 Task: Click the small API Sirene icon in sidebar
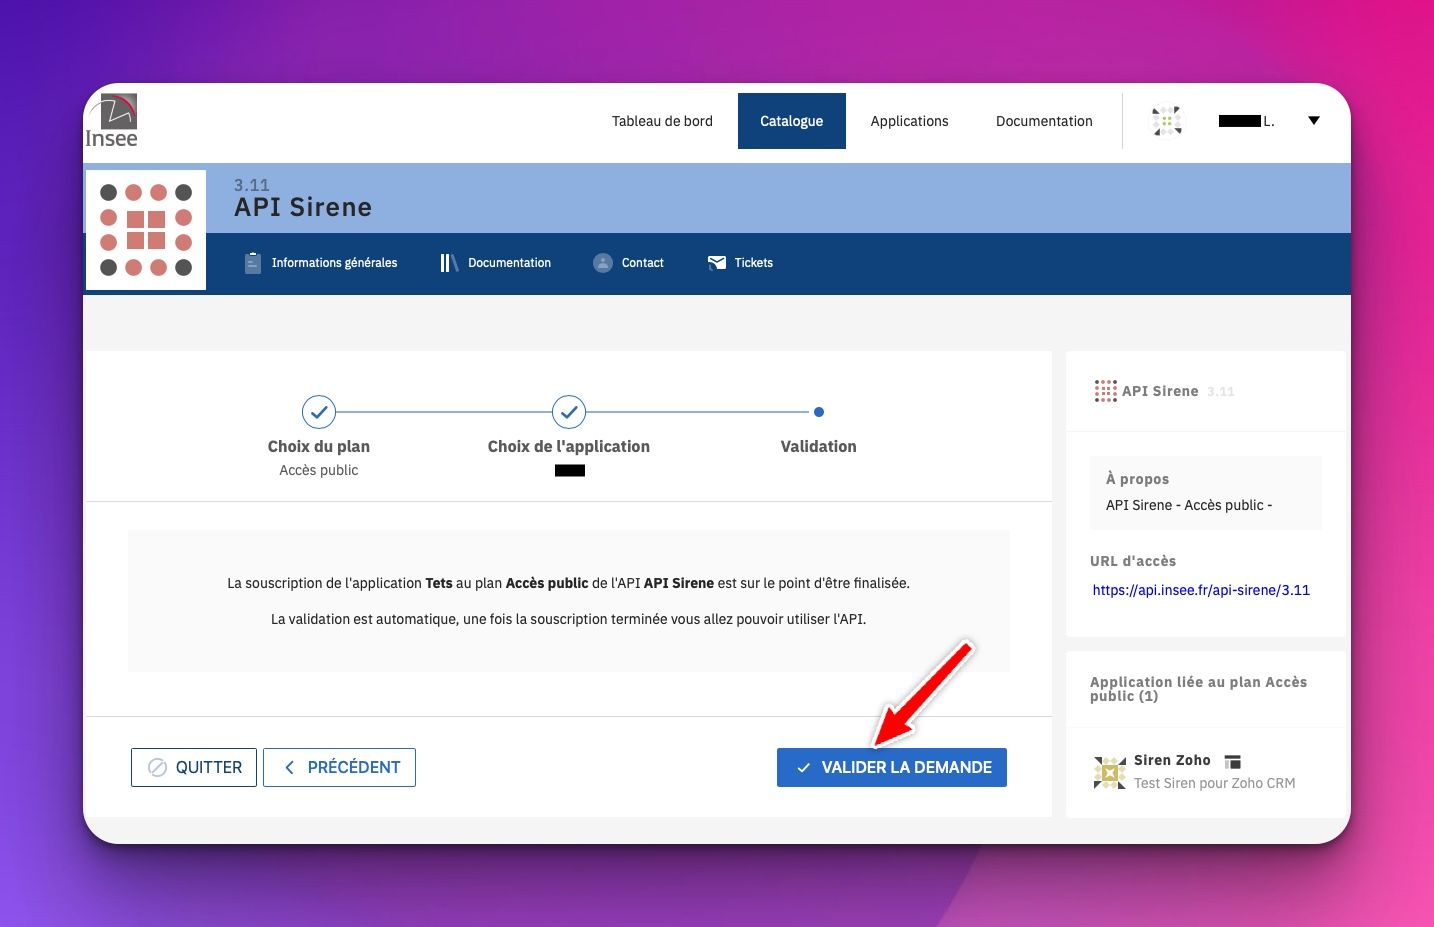click(x=1105, y=391)
